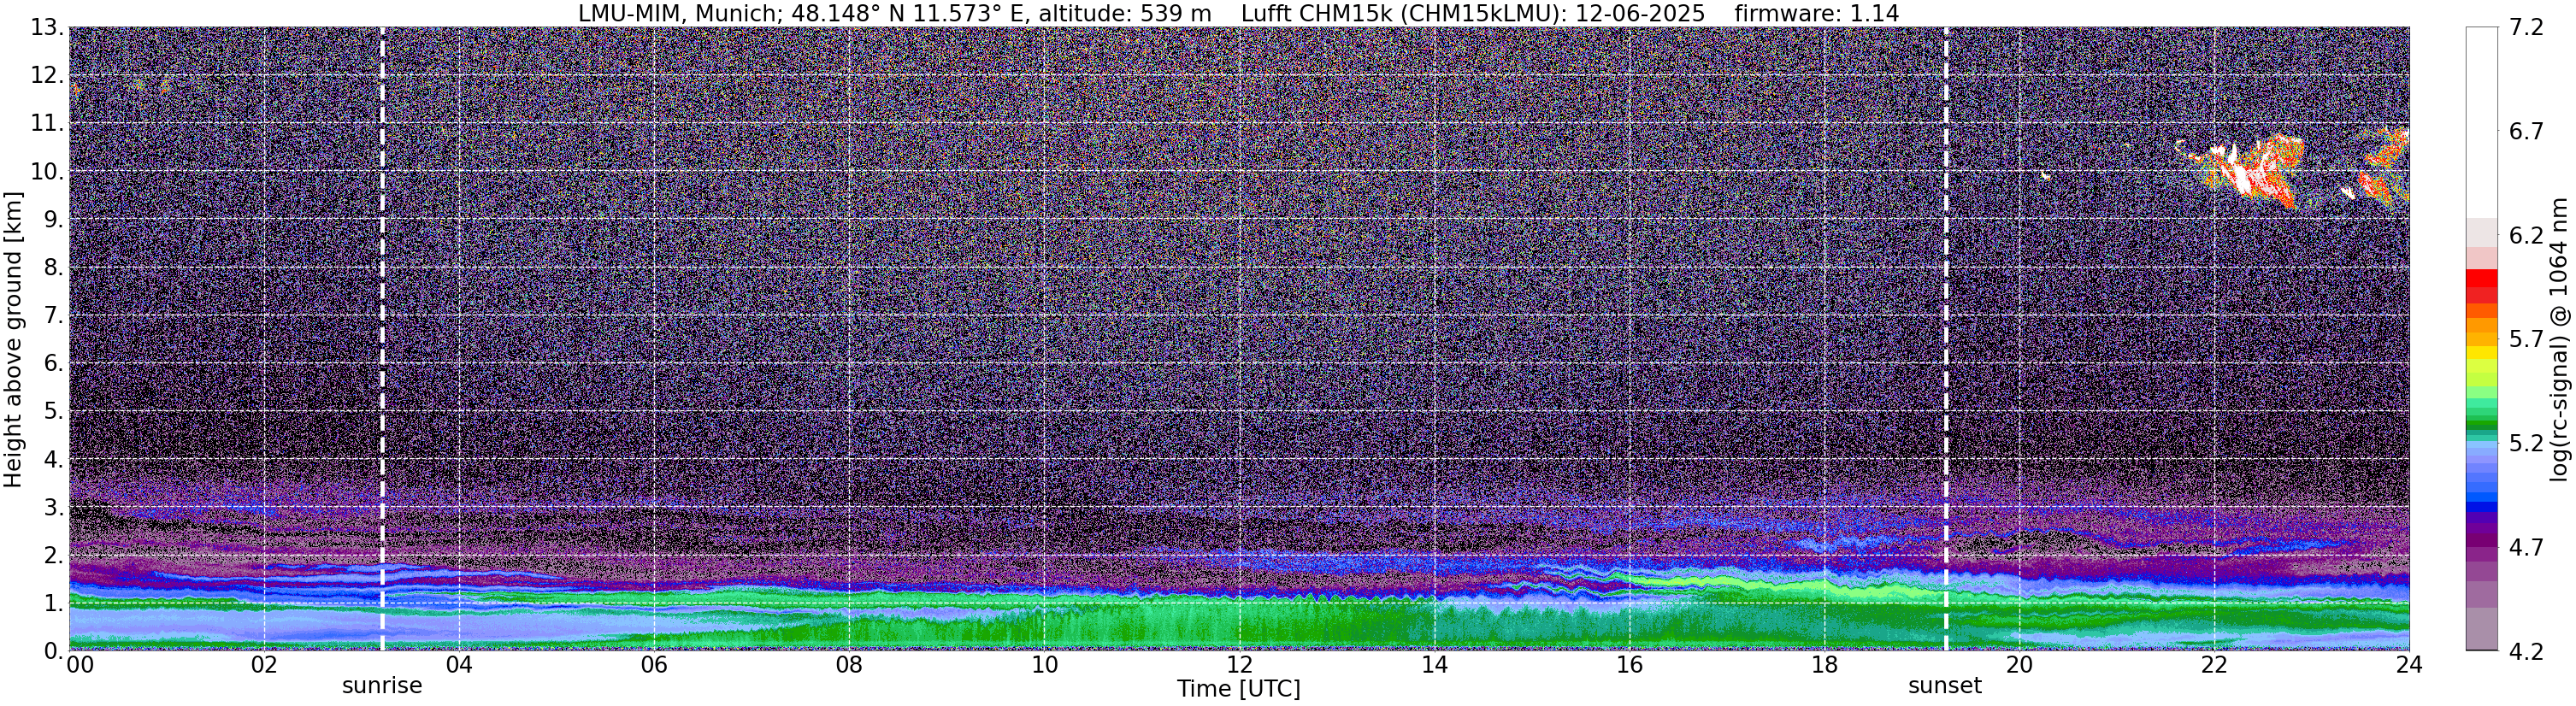Click colorbar tick value 4.2
This screenshot has height=706, width=2576.
tap(2526, 651)
